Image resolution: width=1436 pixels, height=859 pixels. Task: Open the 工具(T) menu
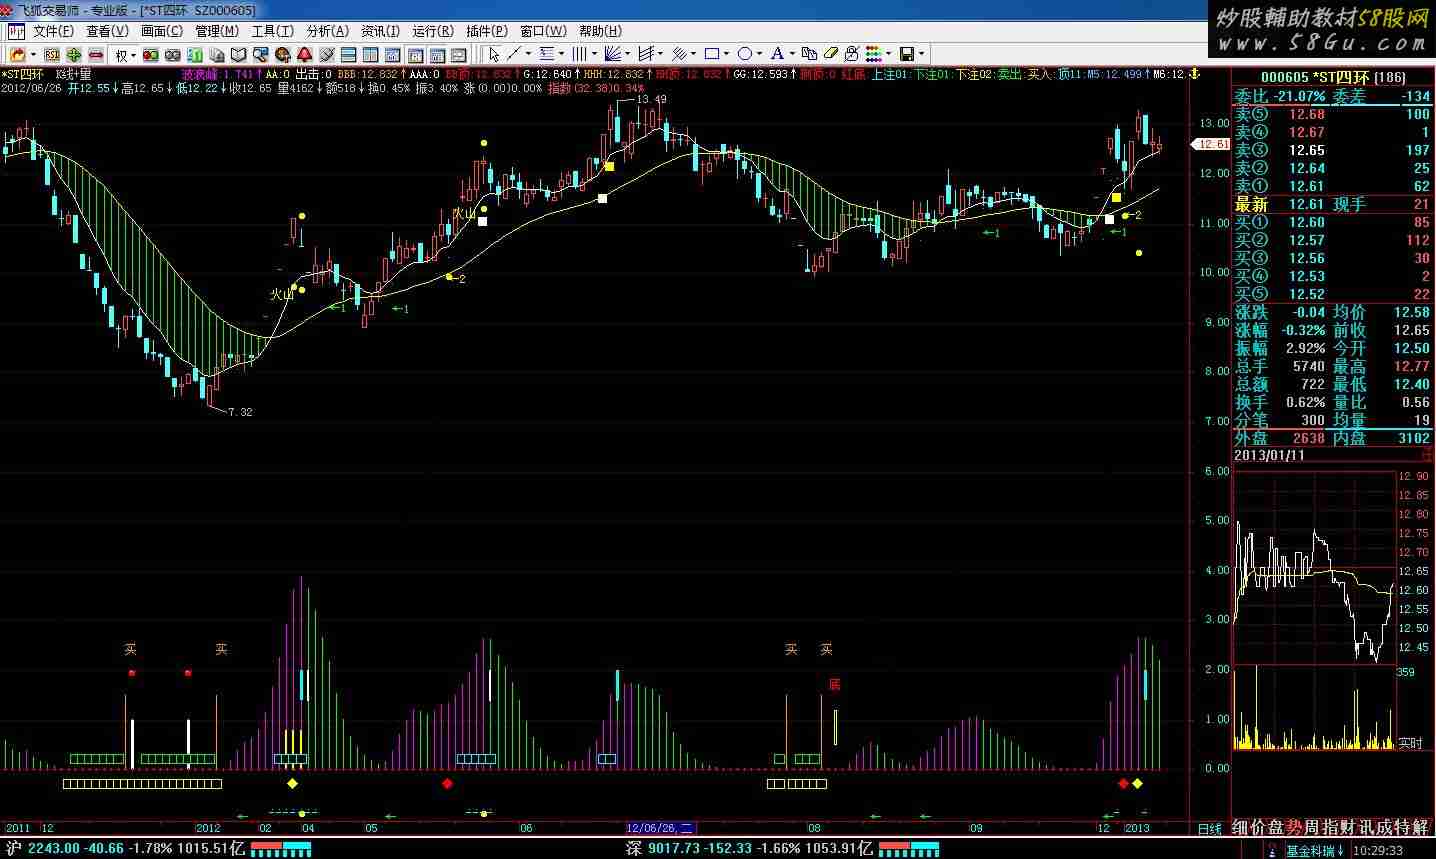coord(272,32)
